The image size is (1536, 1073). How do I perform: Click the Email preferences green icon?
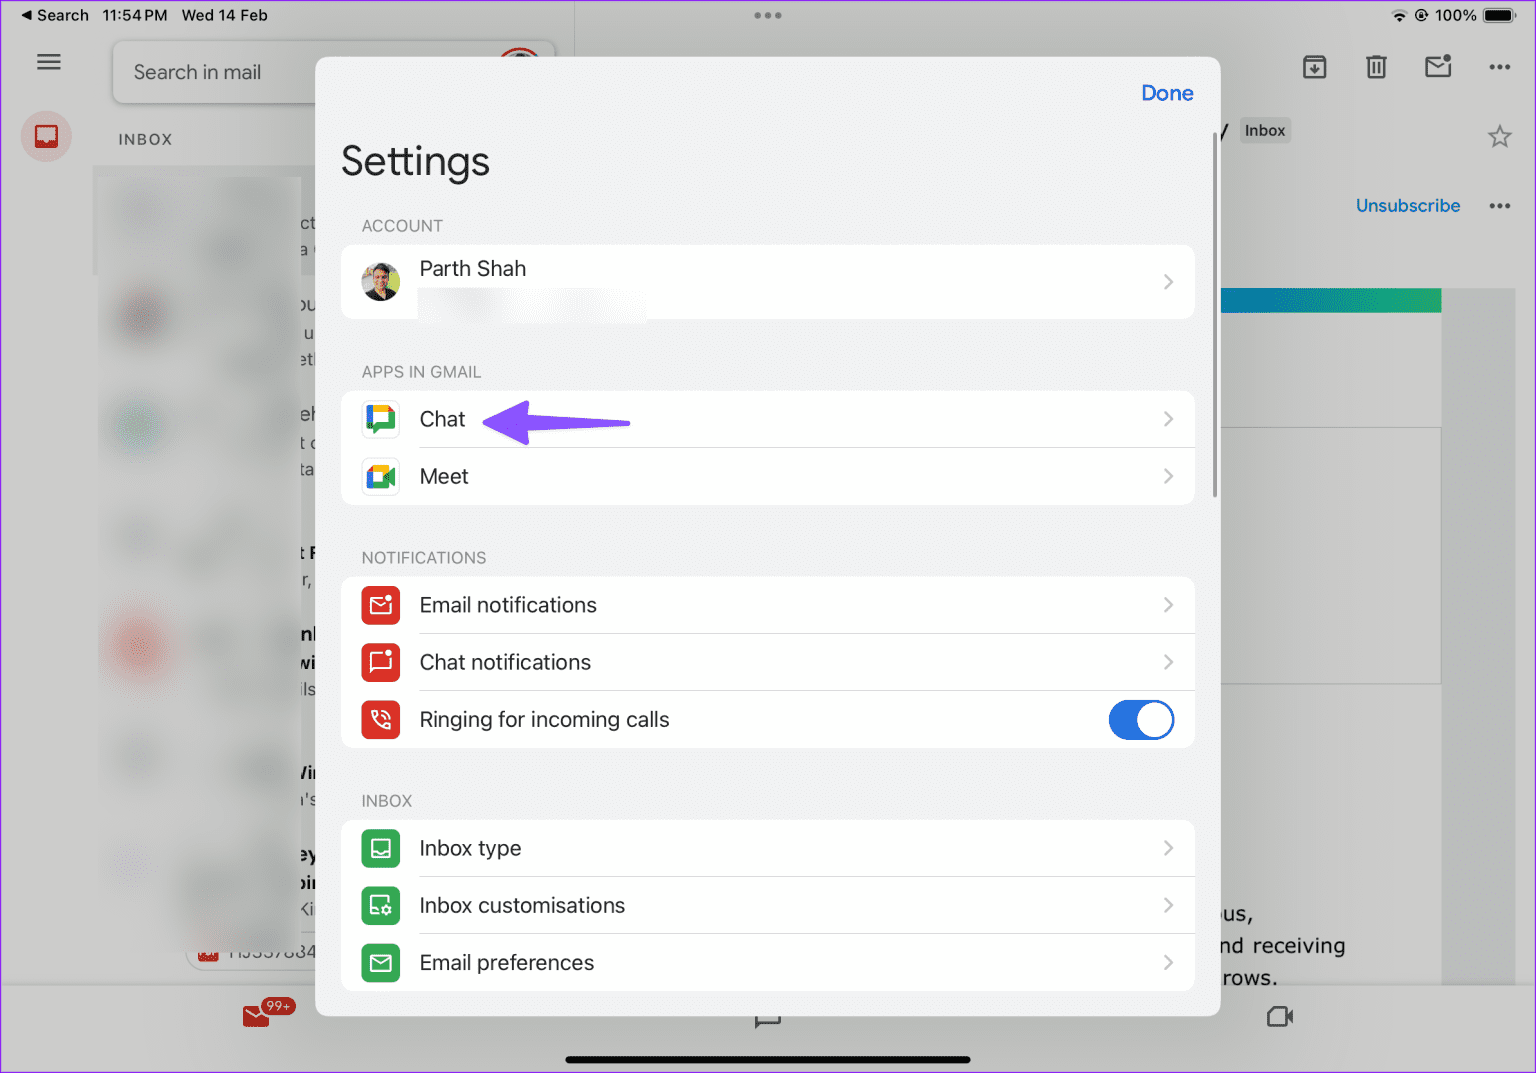click(x=381, y=962)
